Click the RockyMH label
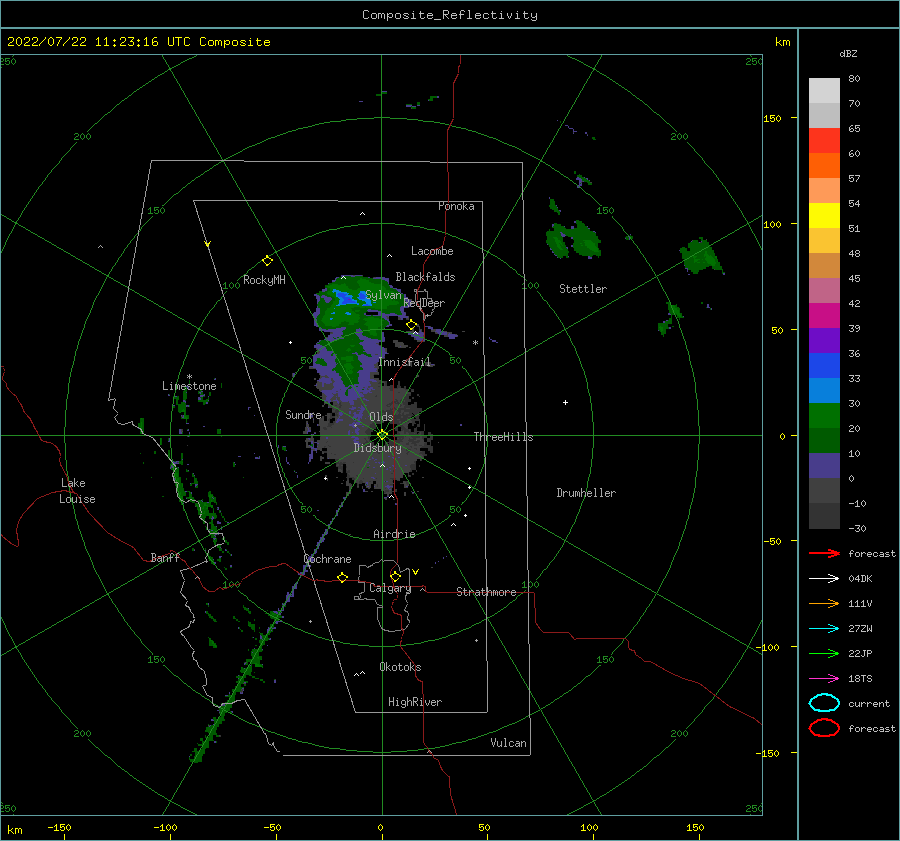This screenshot has width=900, height=841. (264, 280)
